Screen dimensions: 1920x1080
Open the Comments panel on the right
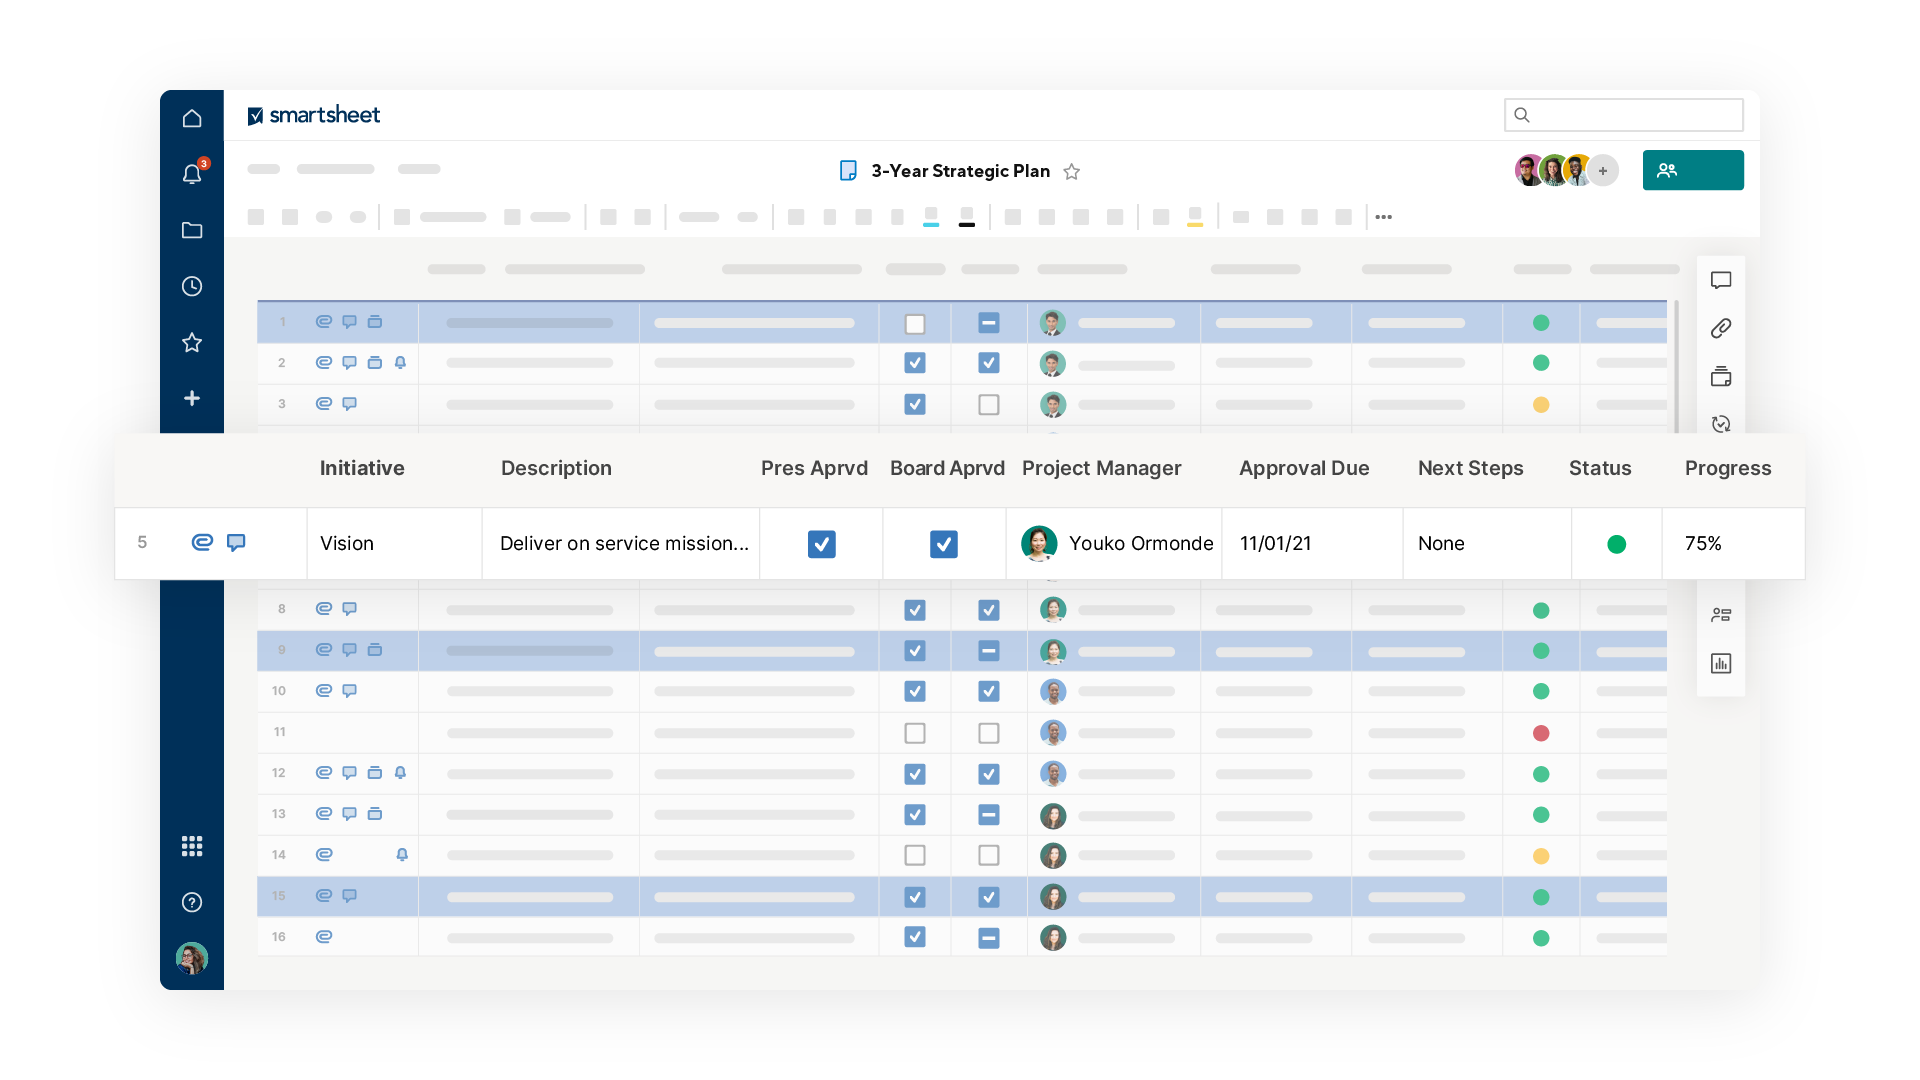[1721, 280]
